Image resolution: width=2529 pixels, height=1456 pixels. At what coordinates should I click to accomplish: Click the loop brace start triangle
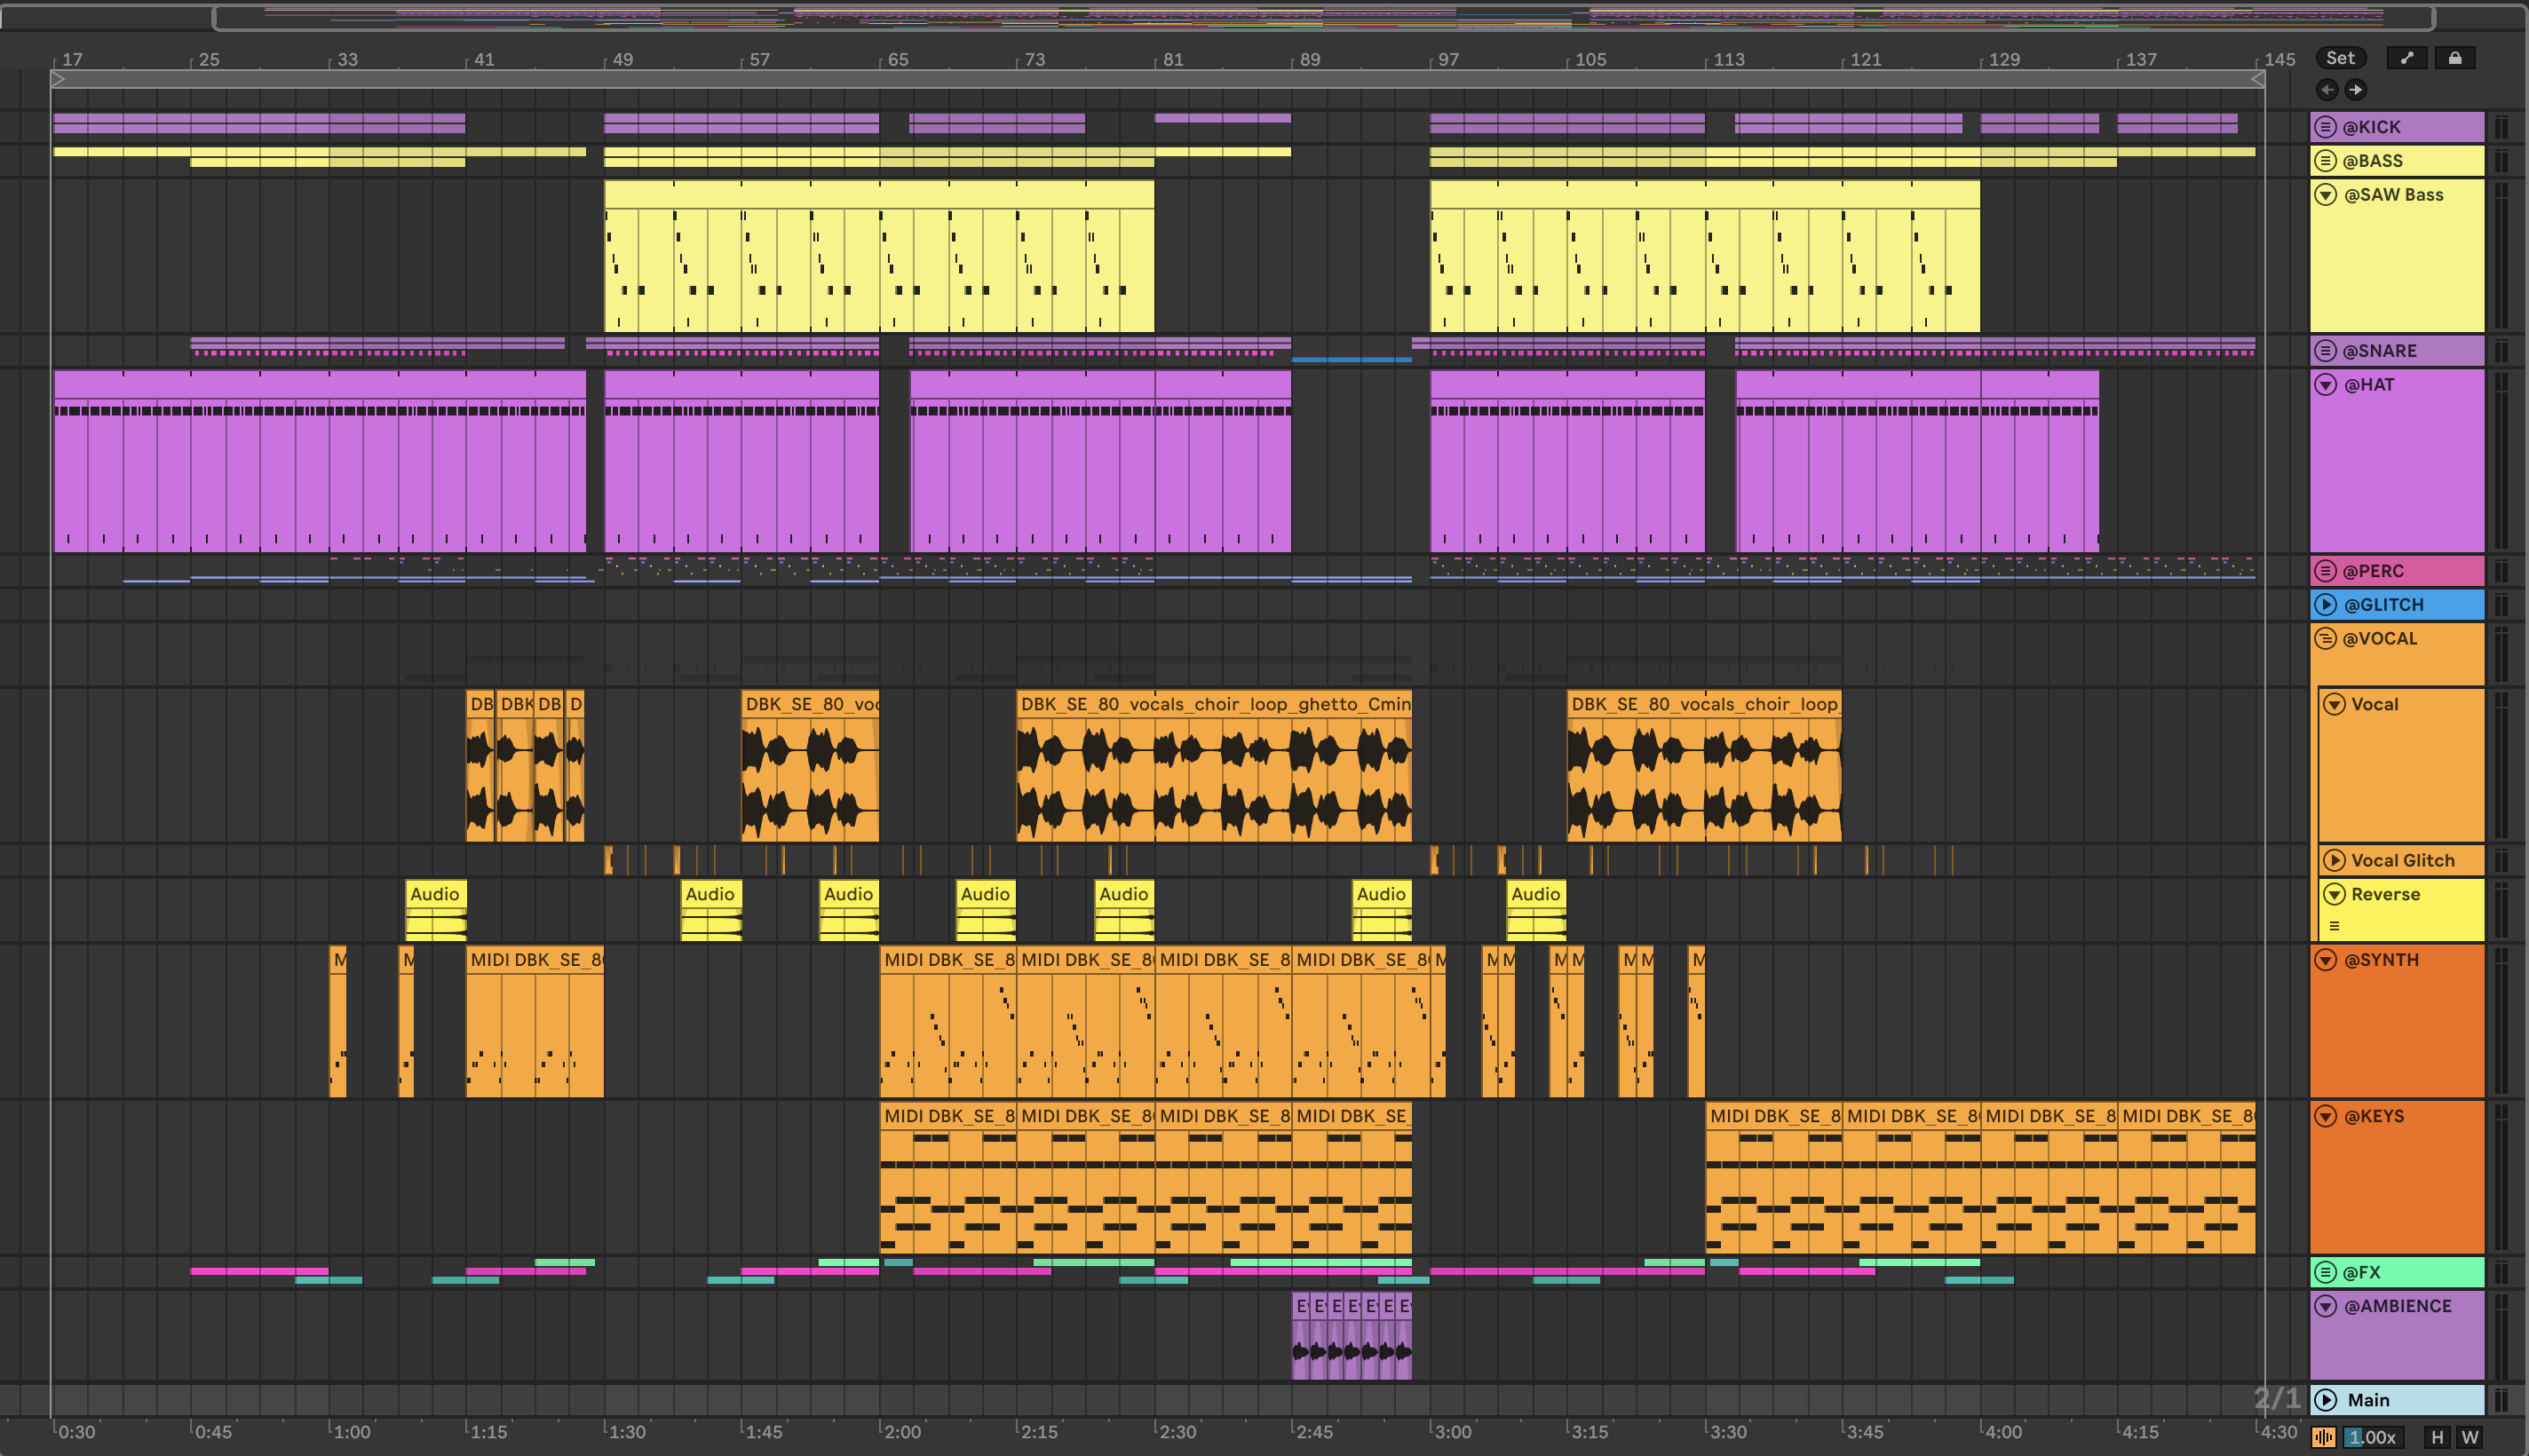(58, 79)
